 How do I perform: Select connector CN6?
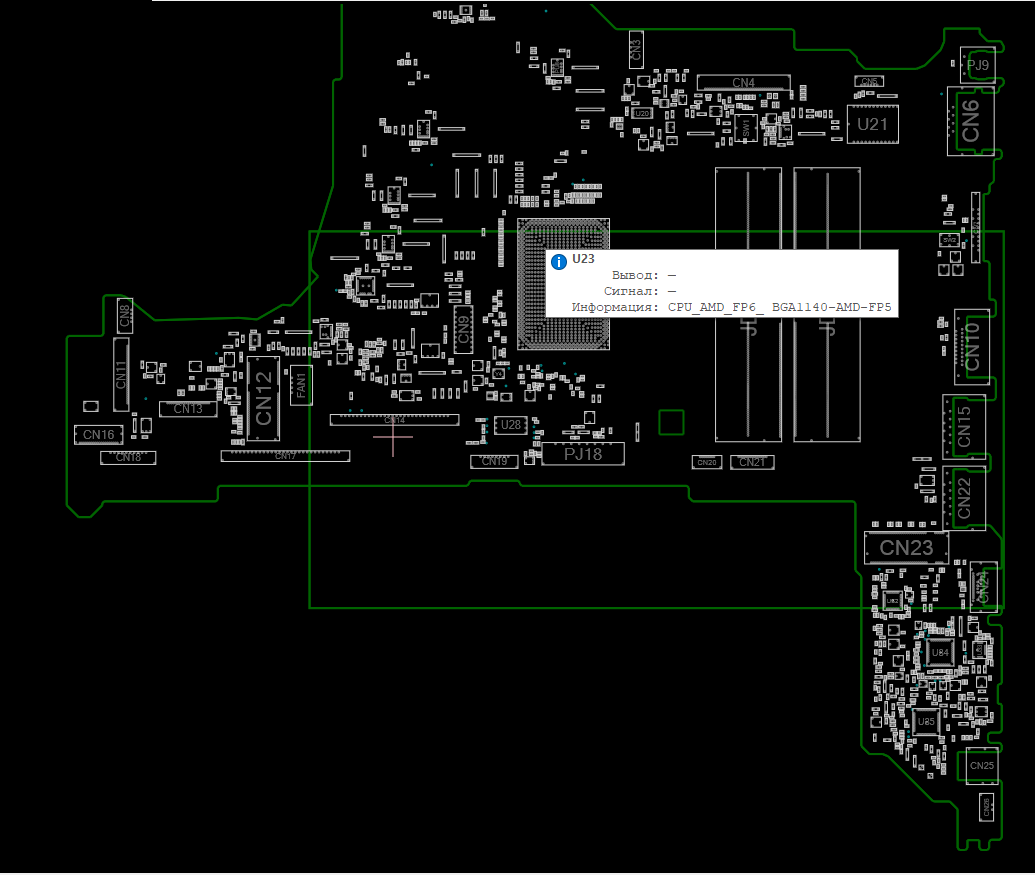970,121
